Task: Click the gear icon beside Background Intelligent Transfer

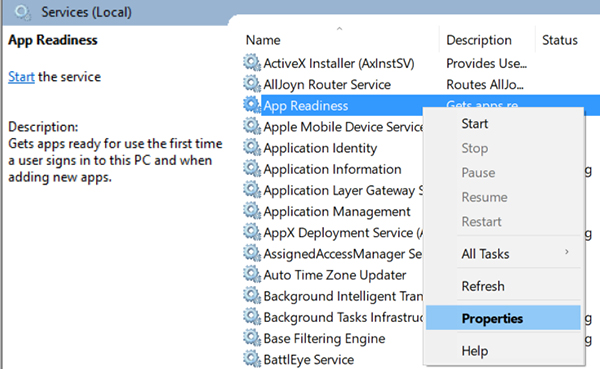Action: tap(252, 295)
